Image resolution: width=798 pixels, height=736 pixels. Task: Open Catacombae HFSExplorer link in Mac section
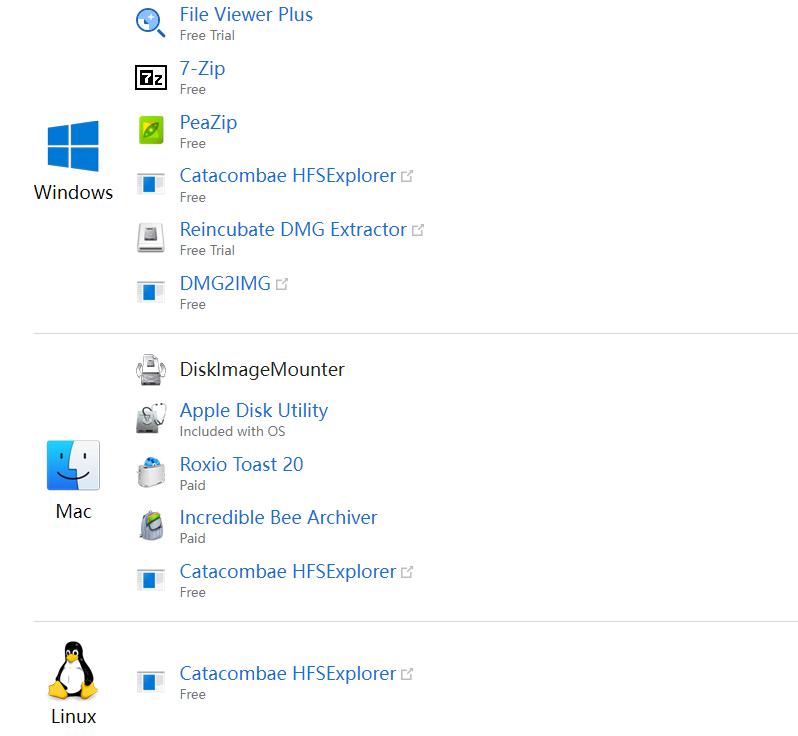click(288, 572)
